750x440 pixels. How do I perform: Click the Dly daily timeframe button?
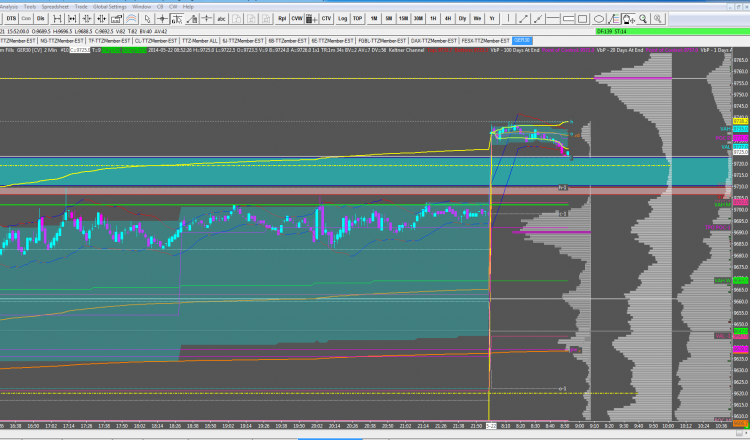click(x=462, y=19)
